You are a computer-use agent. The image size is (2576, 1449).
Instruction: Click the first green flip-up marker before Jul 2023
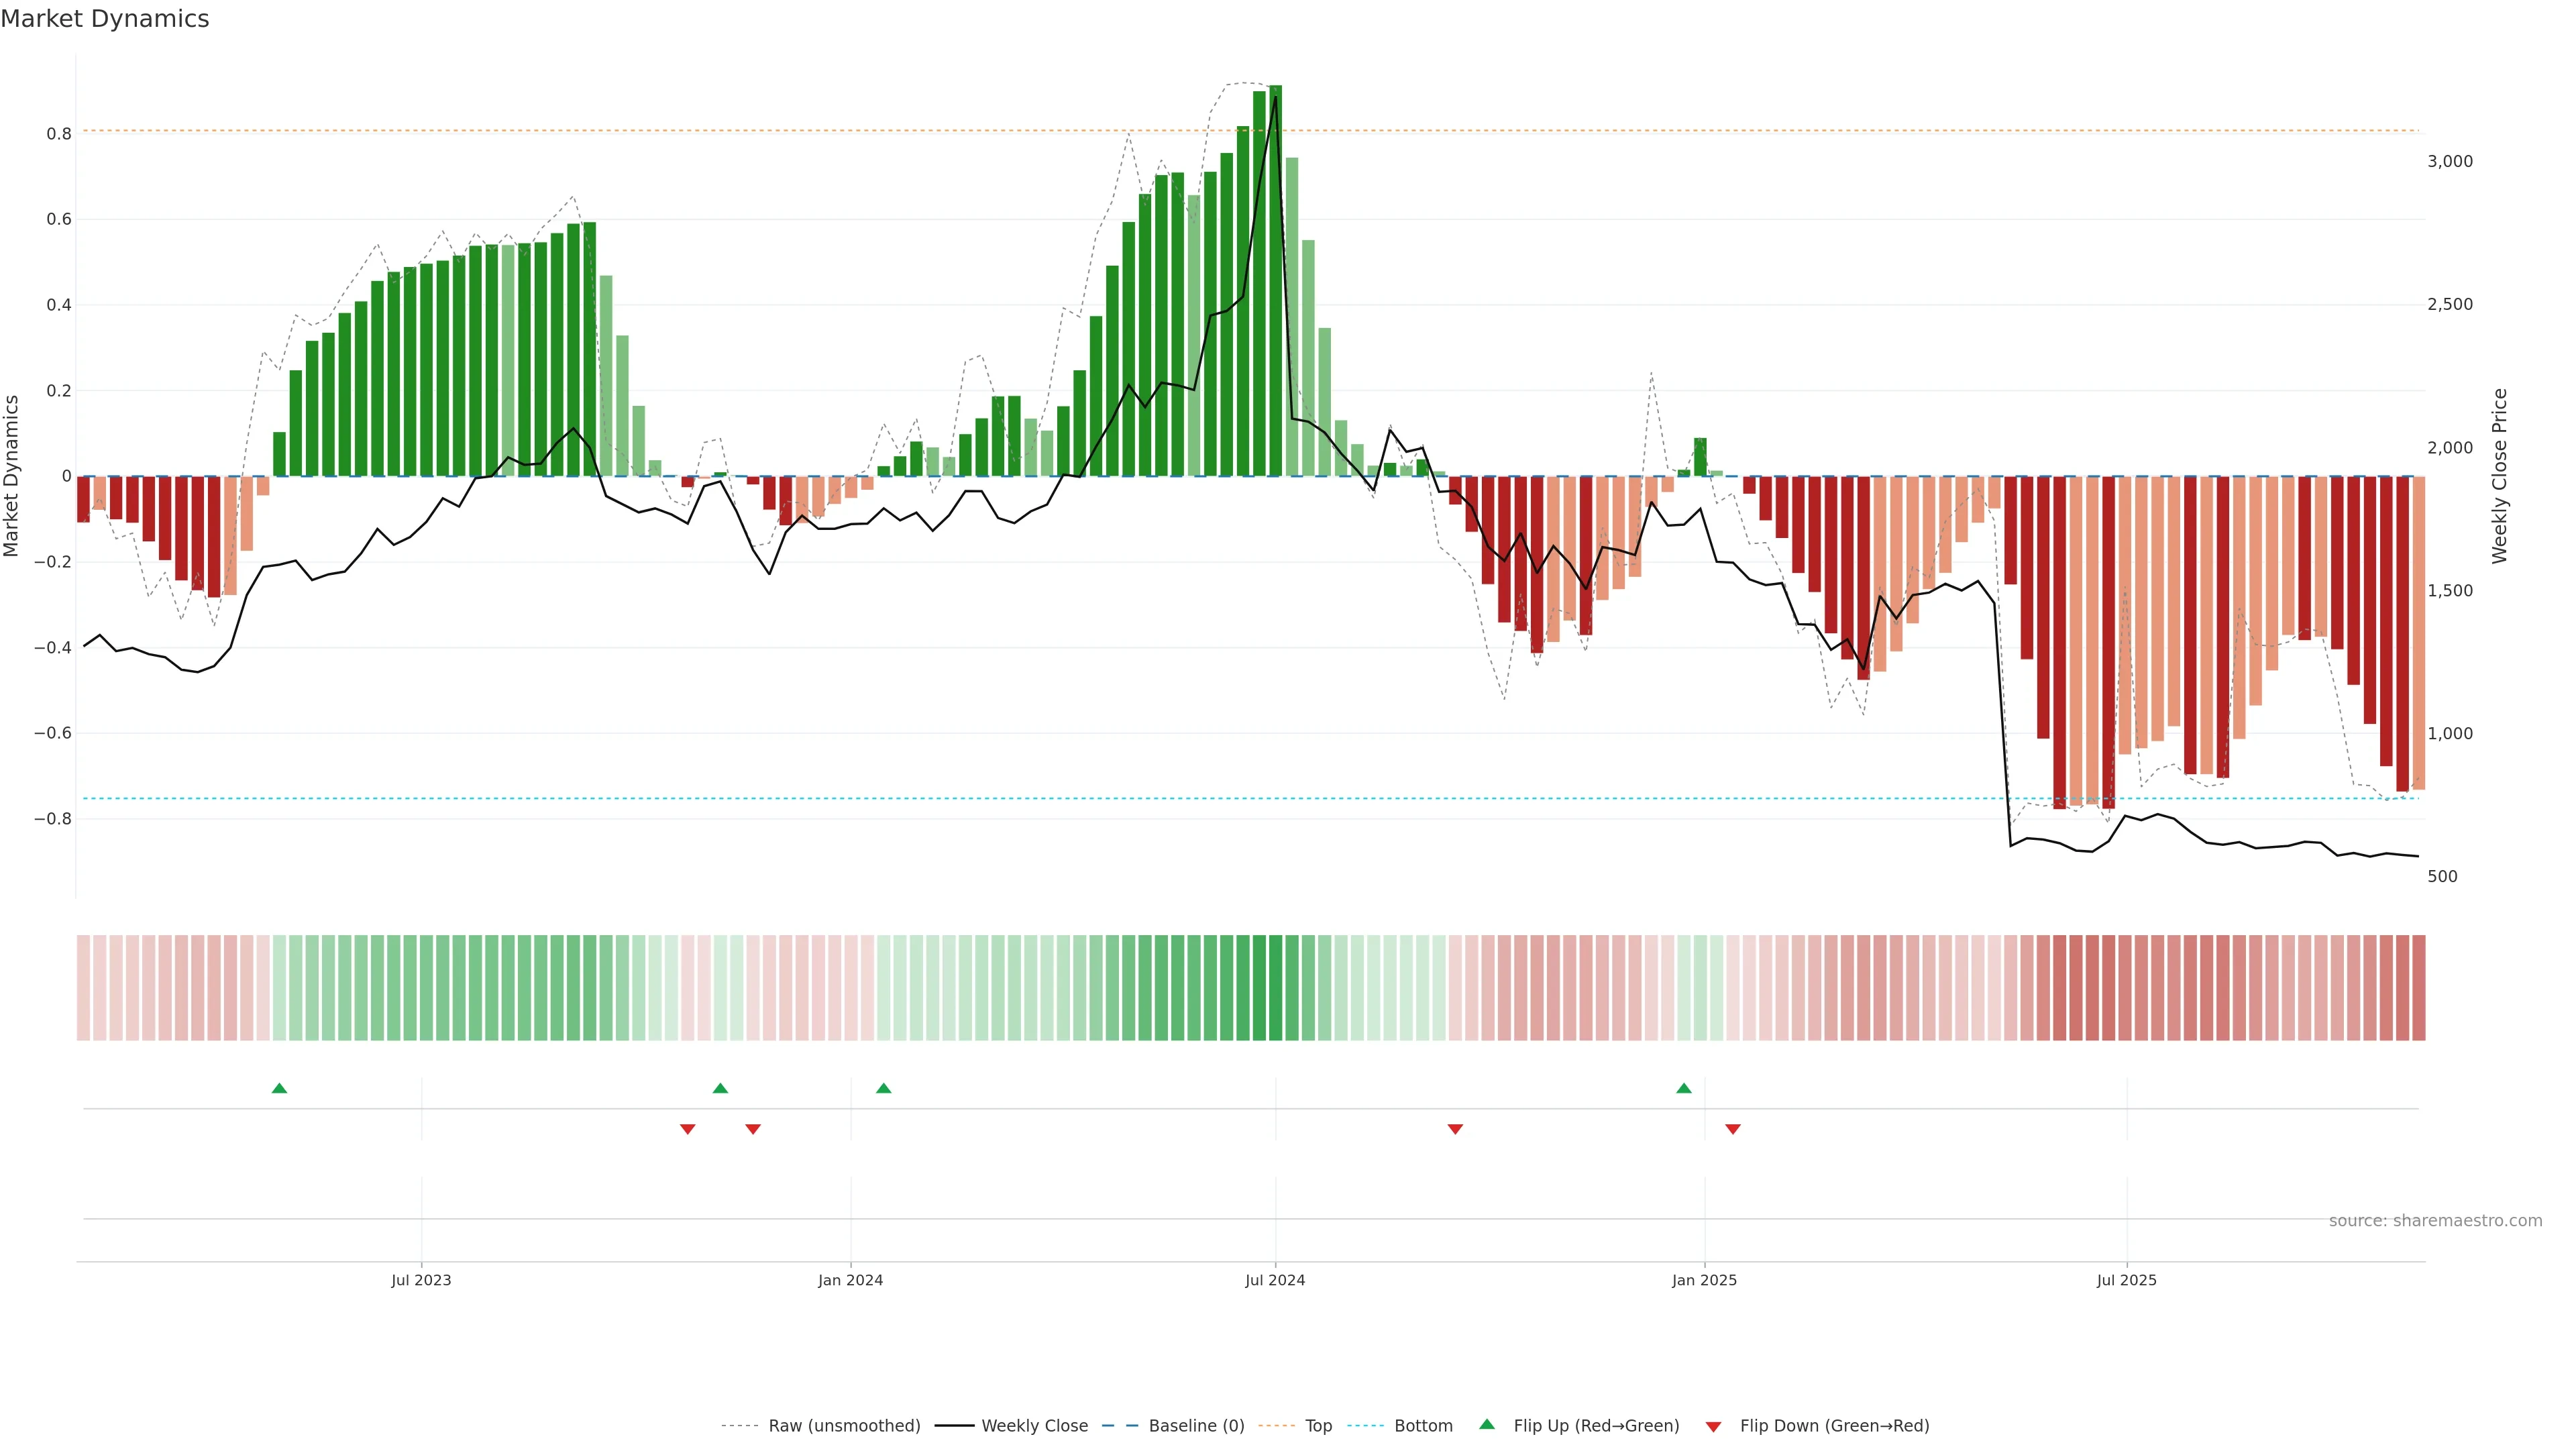pyautogui.click(x=280, y=1088)
